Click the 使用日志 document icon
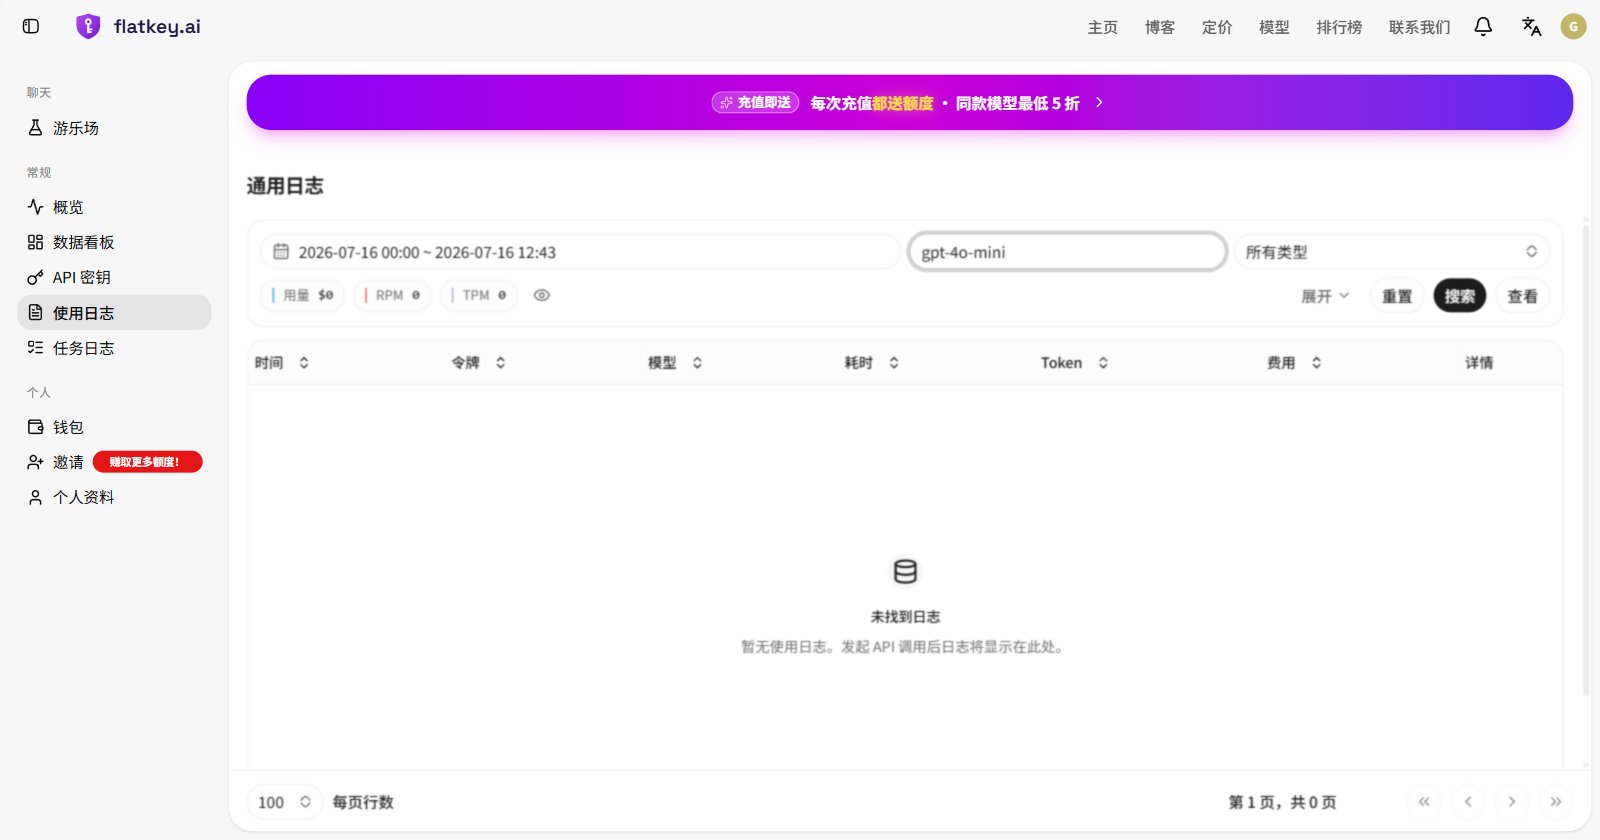This screenshot has width=1600, height=840. coord(35,313)
